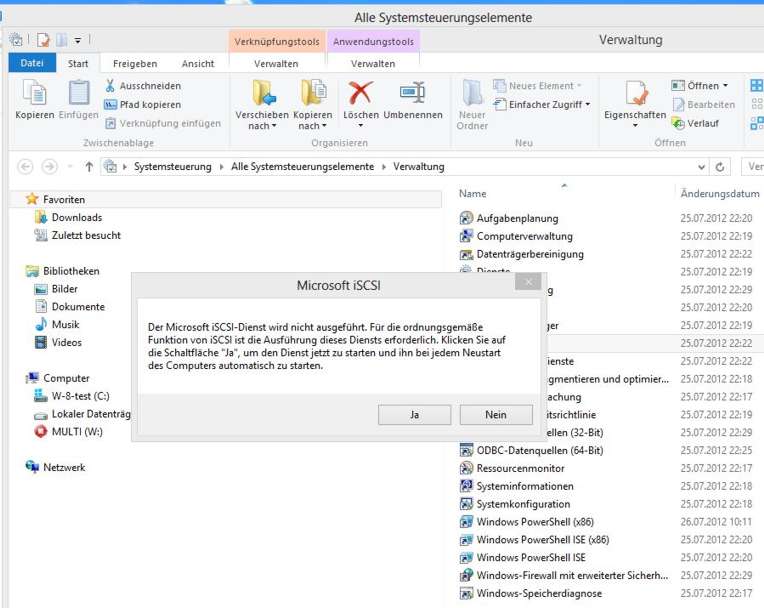Open Neues Element dropdown
The height and width of the screenshot is (608, 764).
tap(538, 86)
